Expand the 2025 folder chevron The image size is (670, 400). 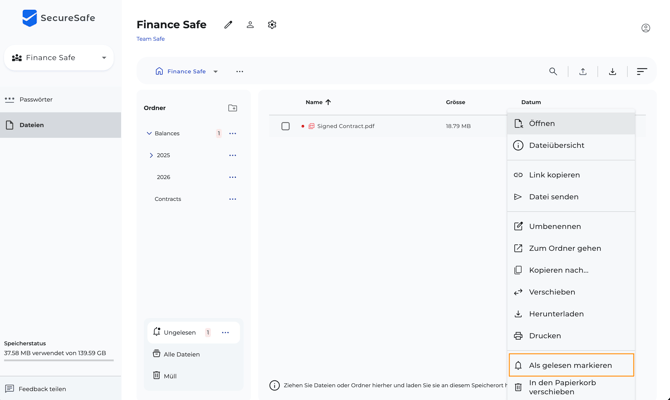(151, 155)
